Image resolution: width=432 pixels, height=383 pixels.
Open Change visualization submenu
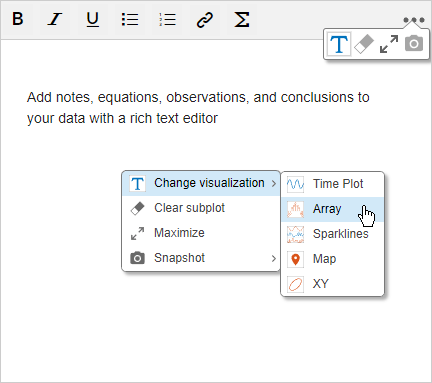click(201, 183)
